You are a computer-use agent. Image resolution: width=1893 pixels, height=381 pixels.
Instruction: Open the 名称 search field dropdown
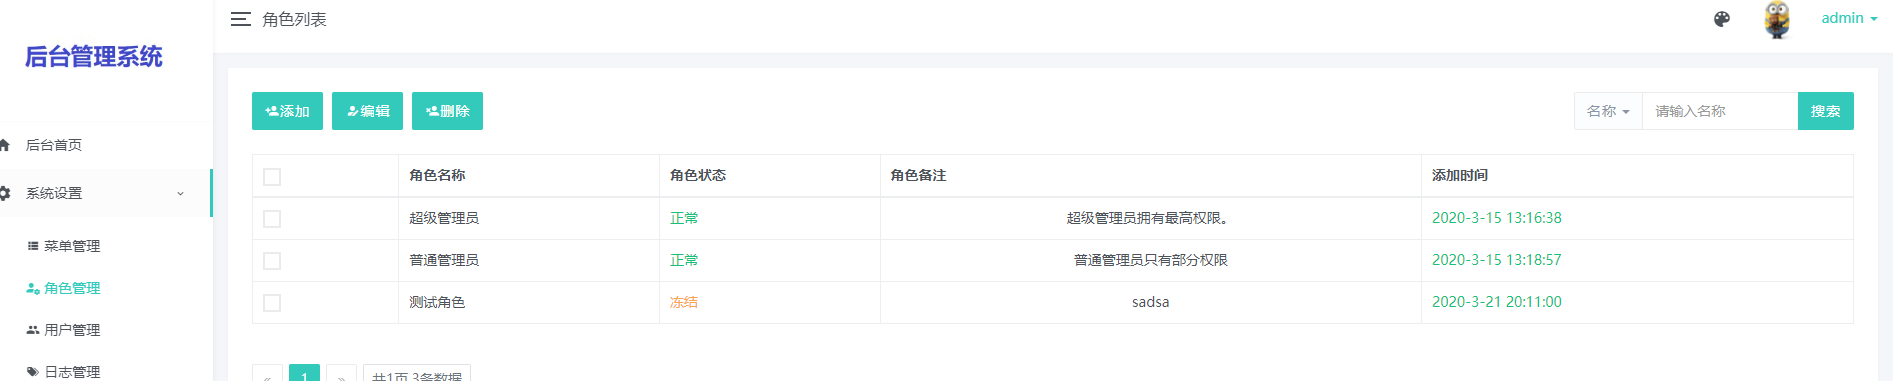[x=1608, y=111]
